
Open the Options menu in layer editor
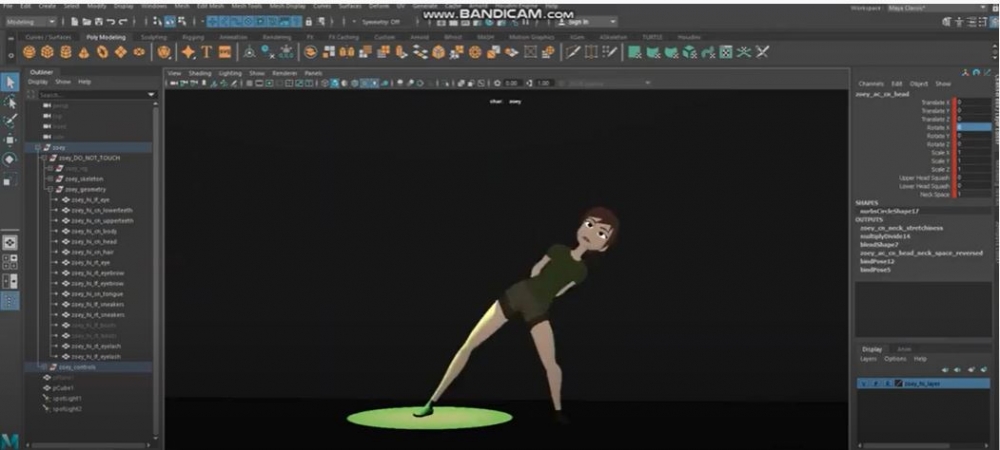[x=895, y=359]
